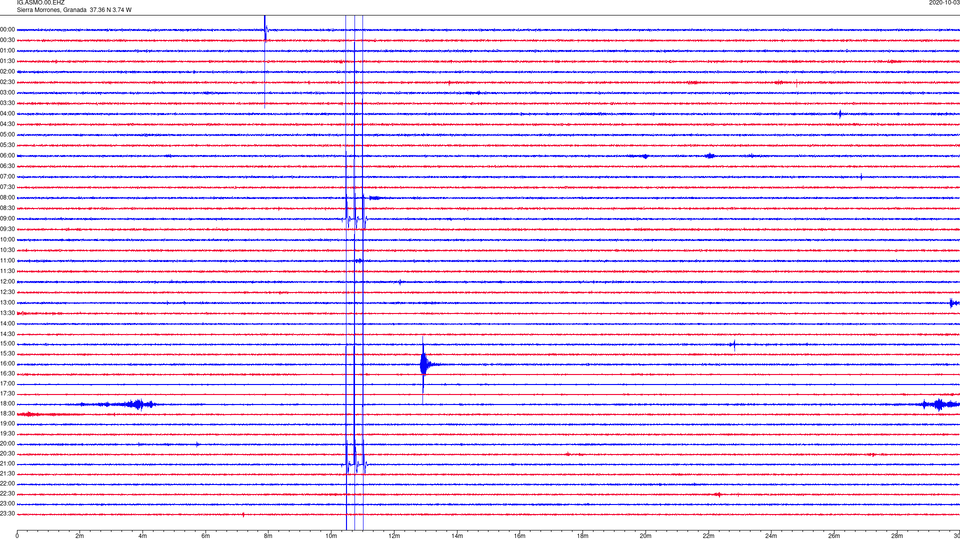Select the 13:00 time label

(7, 302)
